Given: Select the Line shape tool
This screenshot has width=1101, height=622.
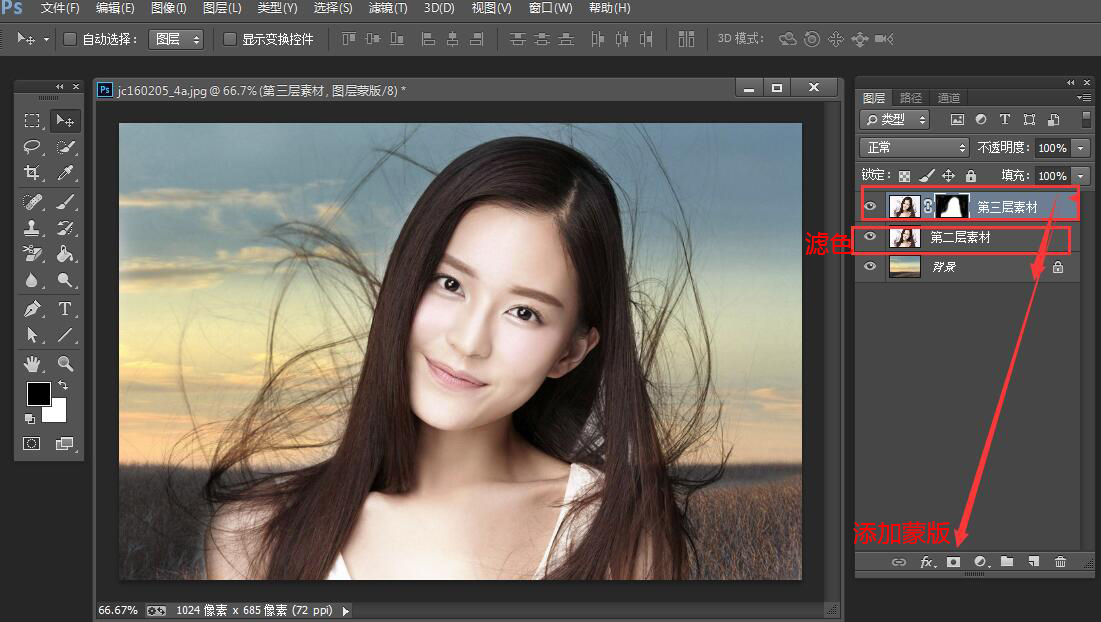Looking at the screenshot, I should point(65,335).
